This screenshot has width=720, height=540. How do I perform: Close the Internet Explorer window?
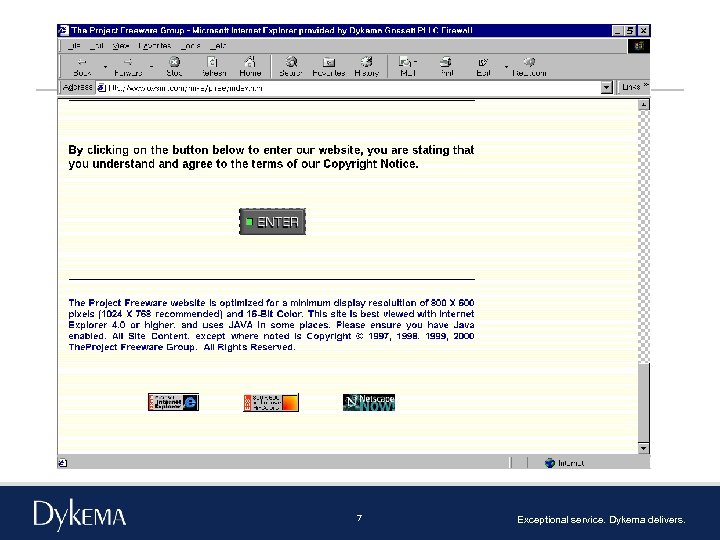643,31
